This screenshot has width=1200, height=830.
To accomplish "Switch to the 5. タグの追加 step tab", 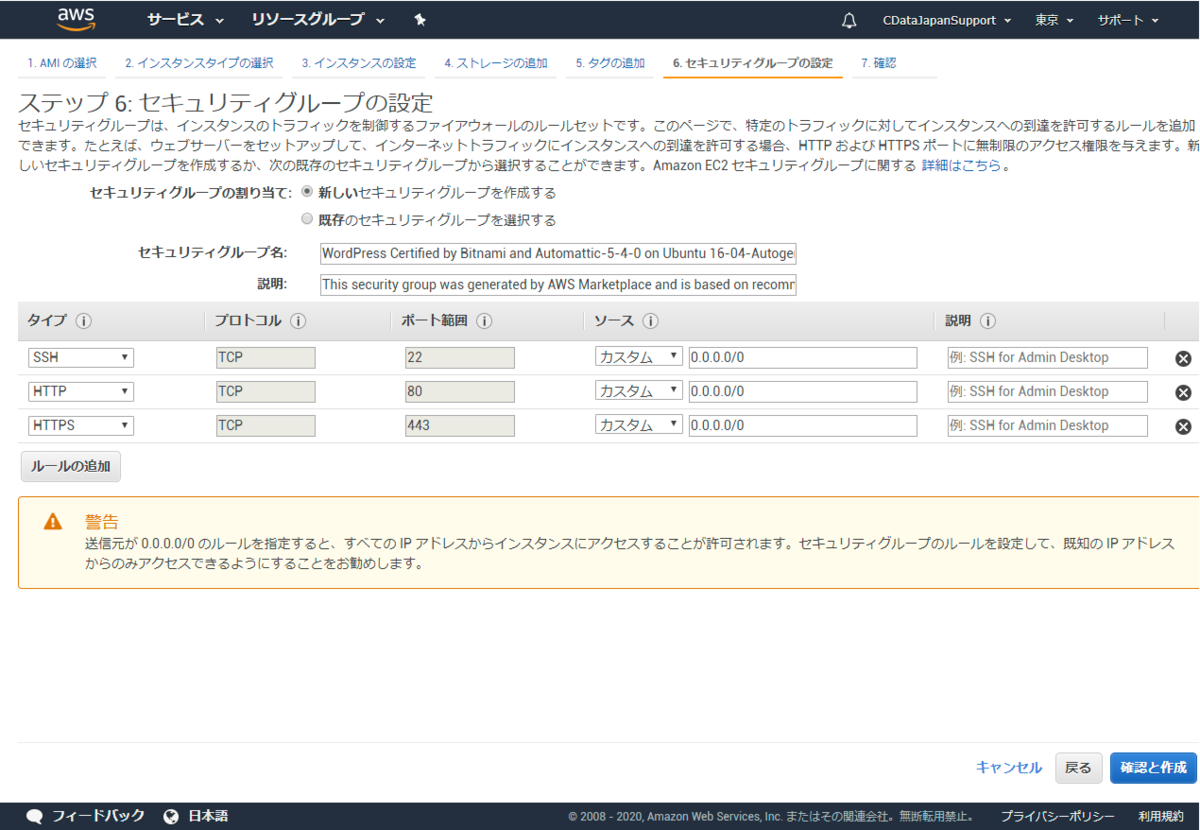I will pos(607,62).
